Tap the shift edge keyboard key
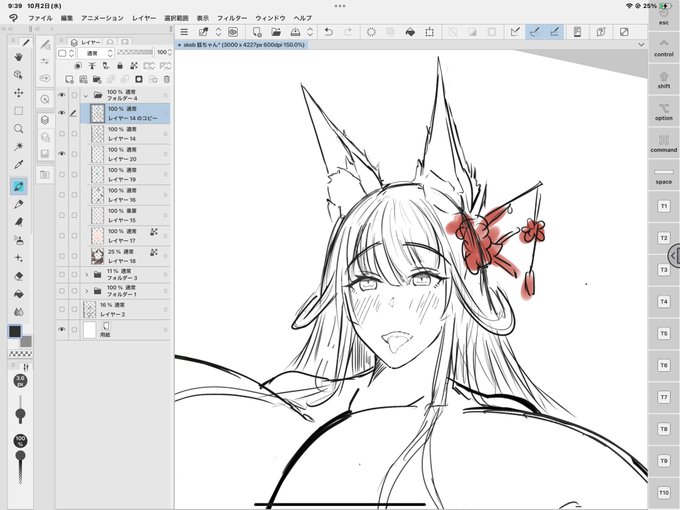 point(664,80)
